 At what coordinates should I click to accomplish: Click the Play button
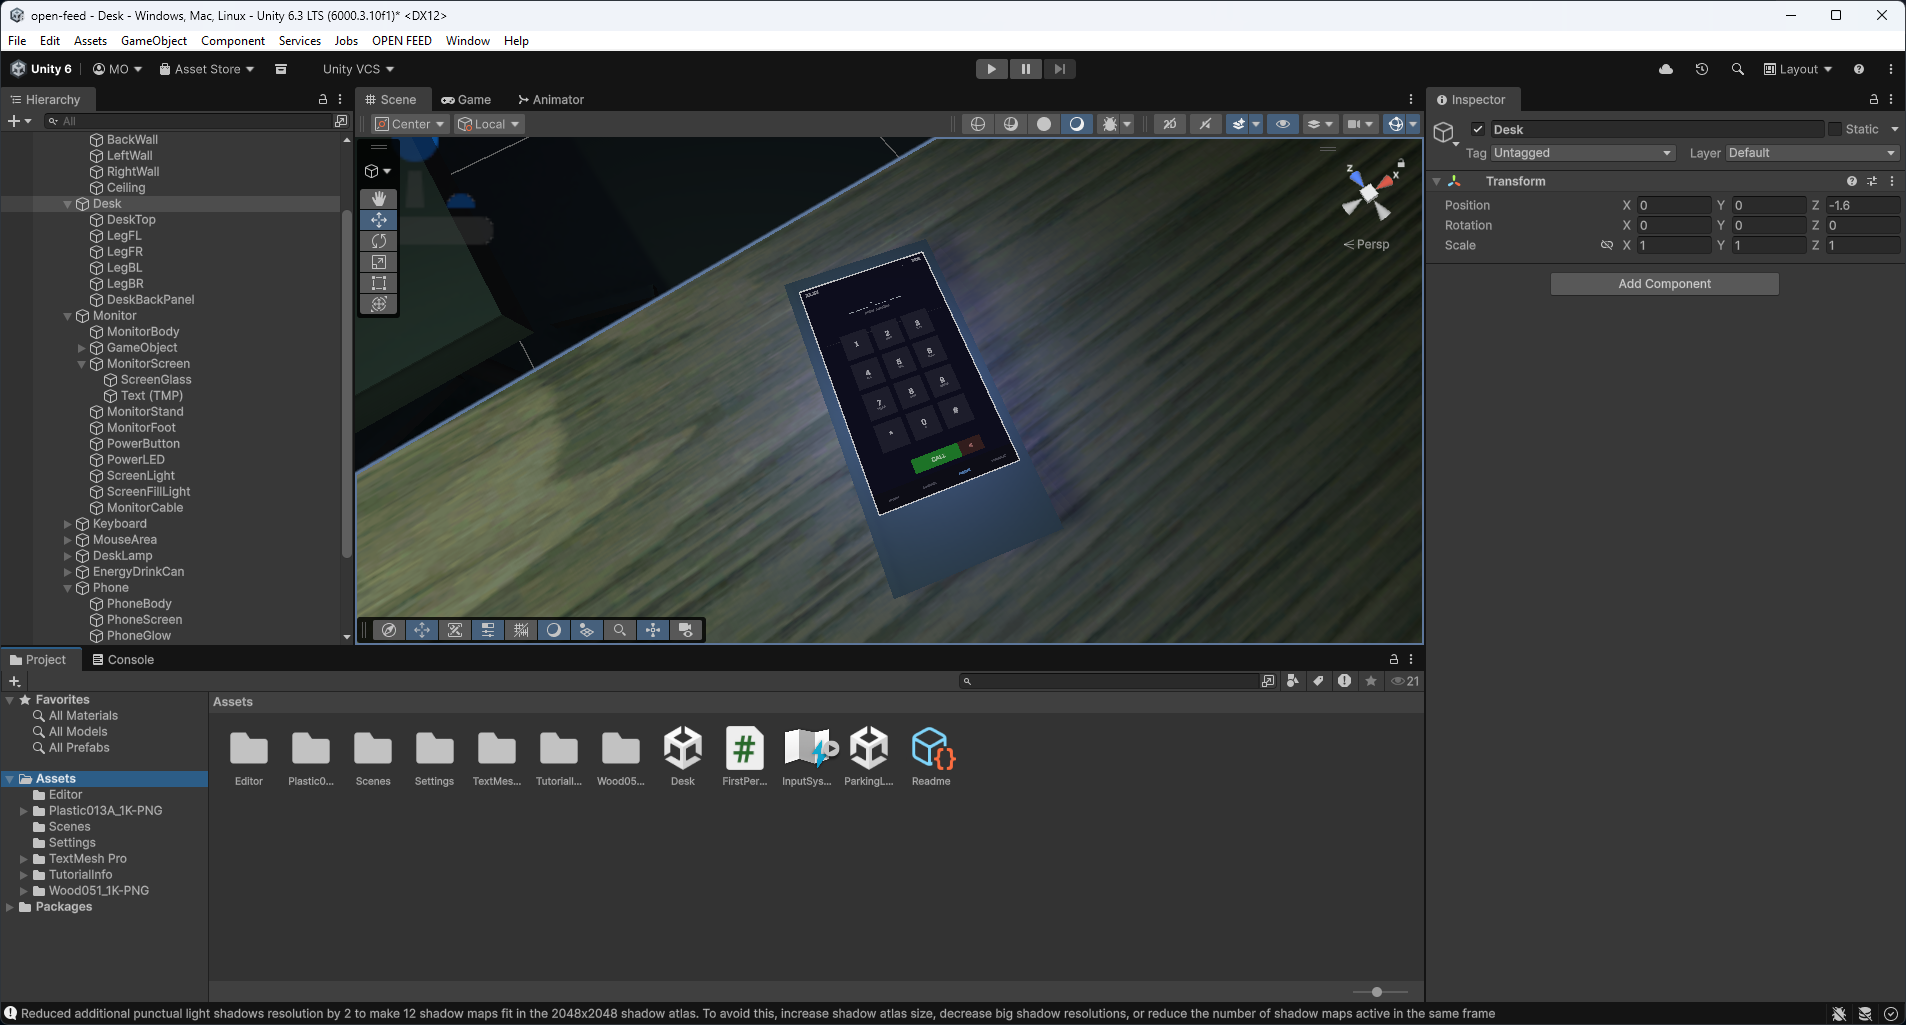point(992,69)
